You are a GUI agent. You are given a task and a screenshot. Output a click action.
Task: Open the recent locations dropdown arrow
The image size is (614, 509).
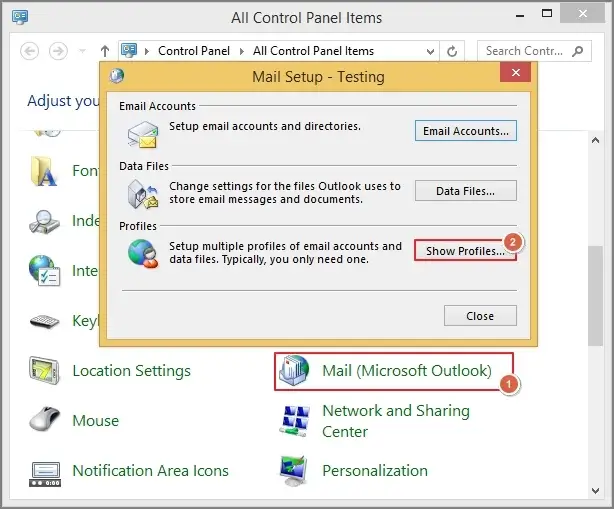tap(84, 51)
